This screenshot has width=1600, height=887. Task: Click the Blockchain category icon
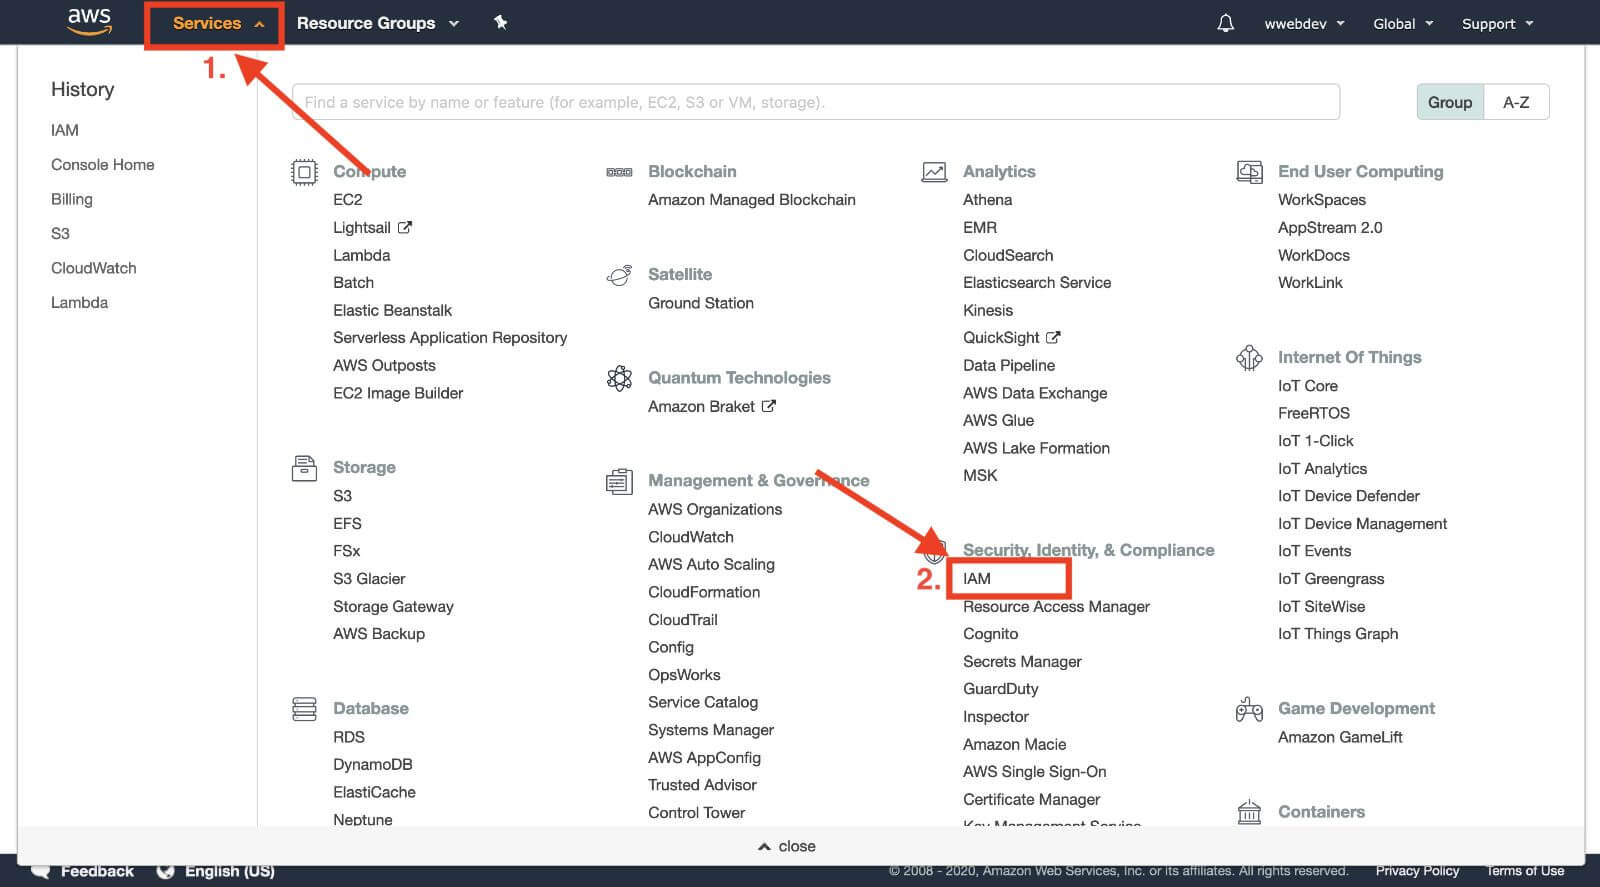[x=619, y=172]
